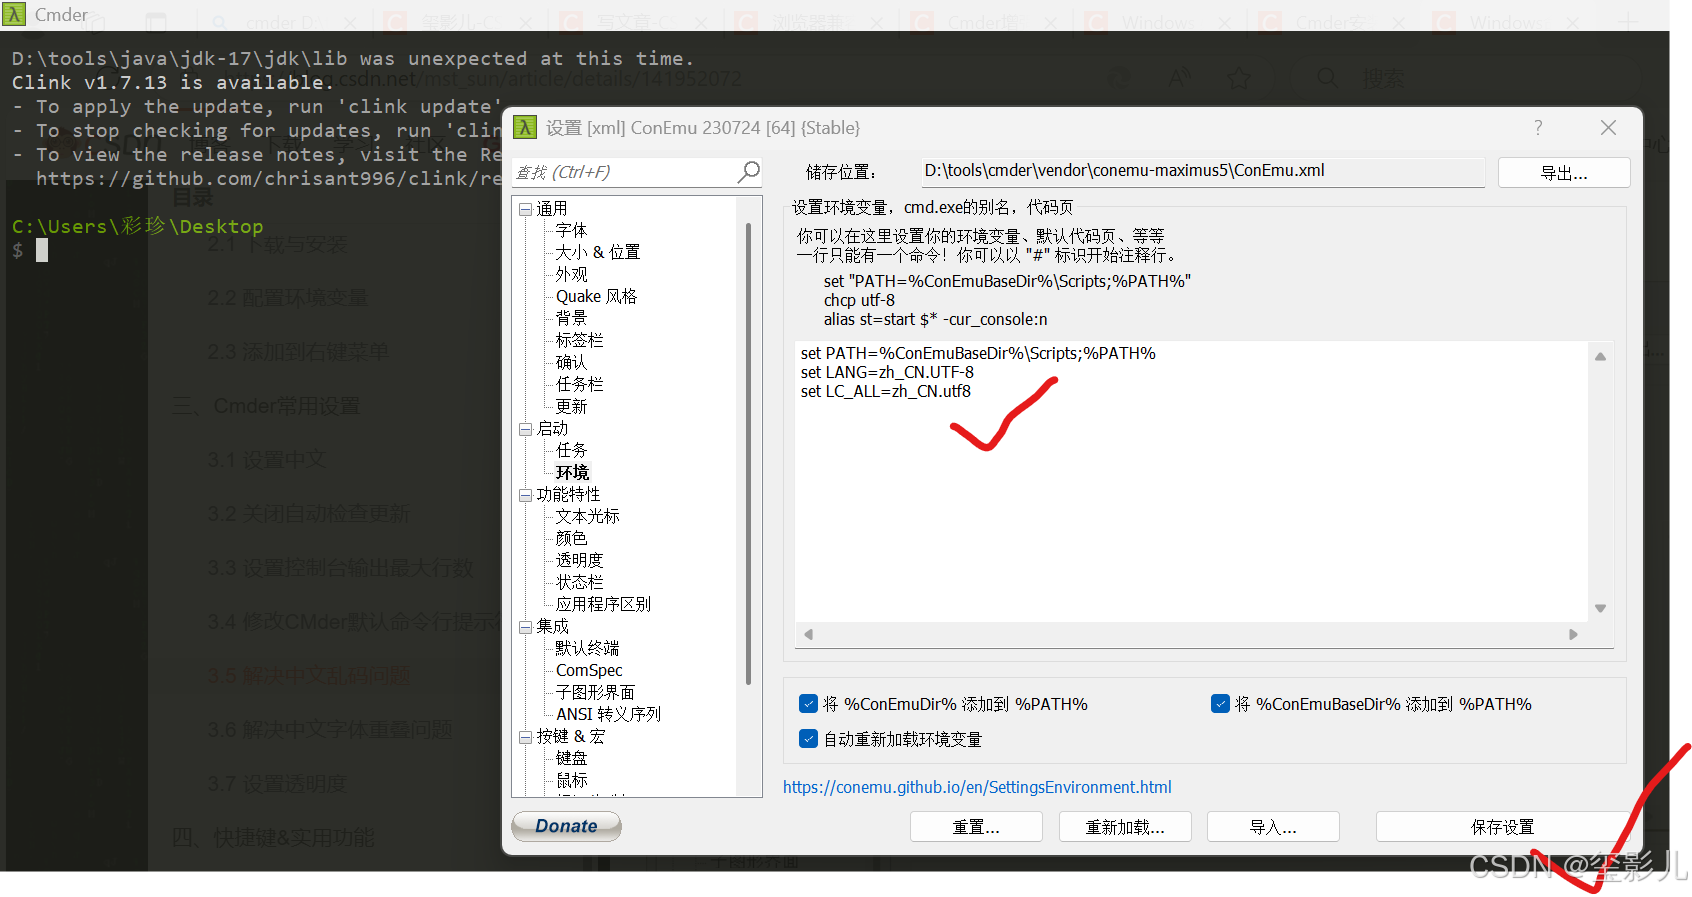Select 标签栏 in settings tree

click(580, 340)
